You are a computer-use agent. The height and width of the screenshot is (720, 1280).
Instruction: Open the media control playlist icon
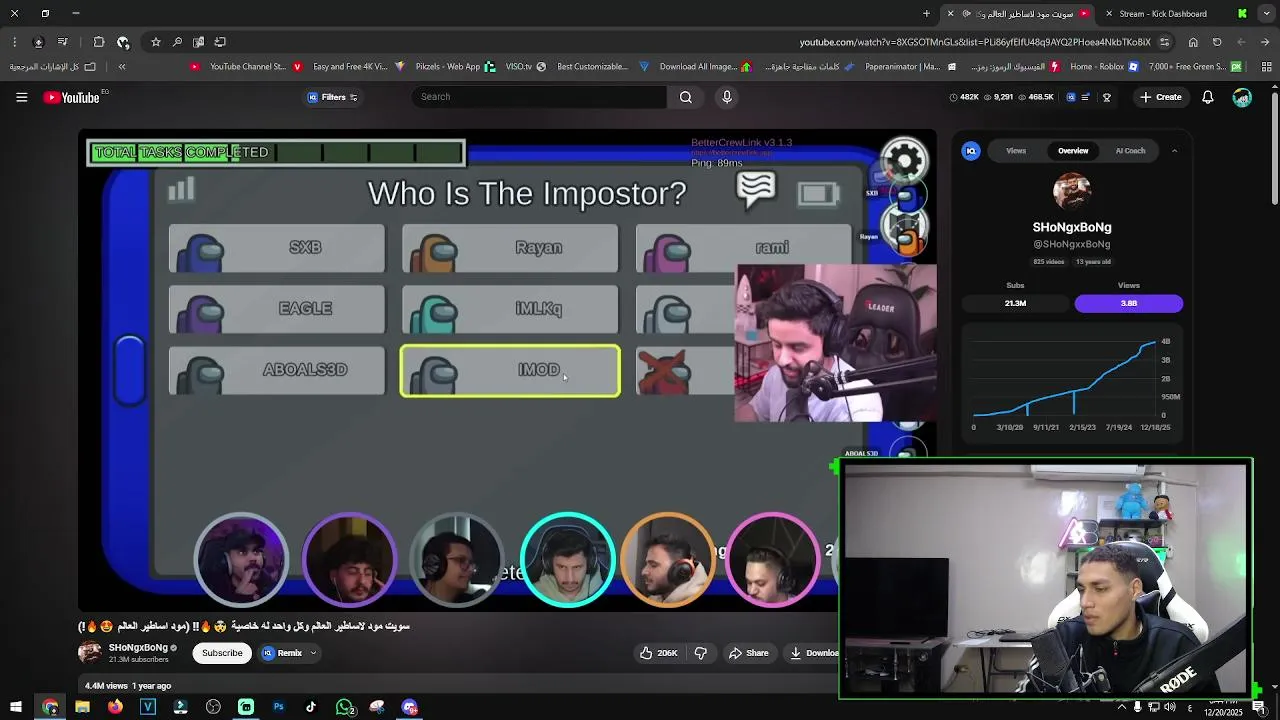62,42
